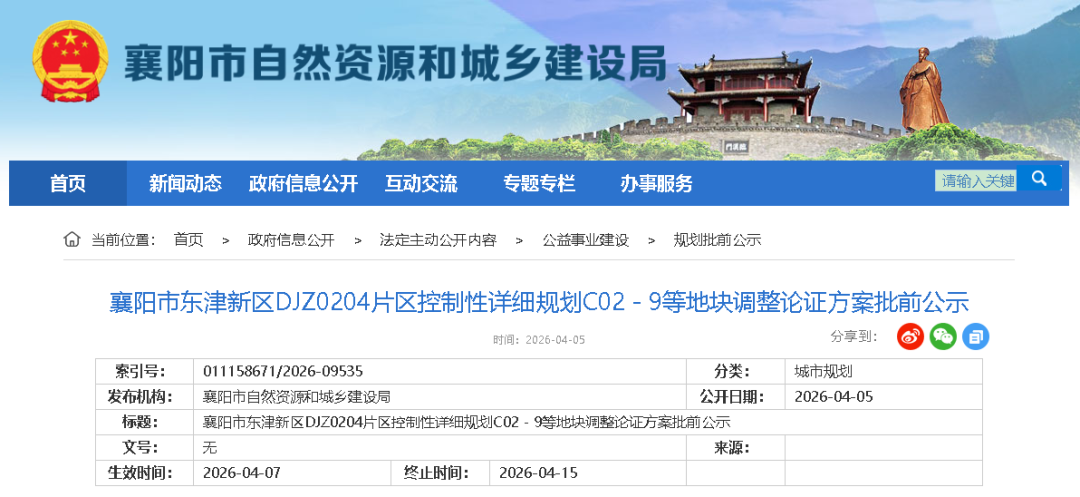Click the blue copy-link share icon

pos(976,336)
